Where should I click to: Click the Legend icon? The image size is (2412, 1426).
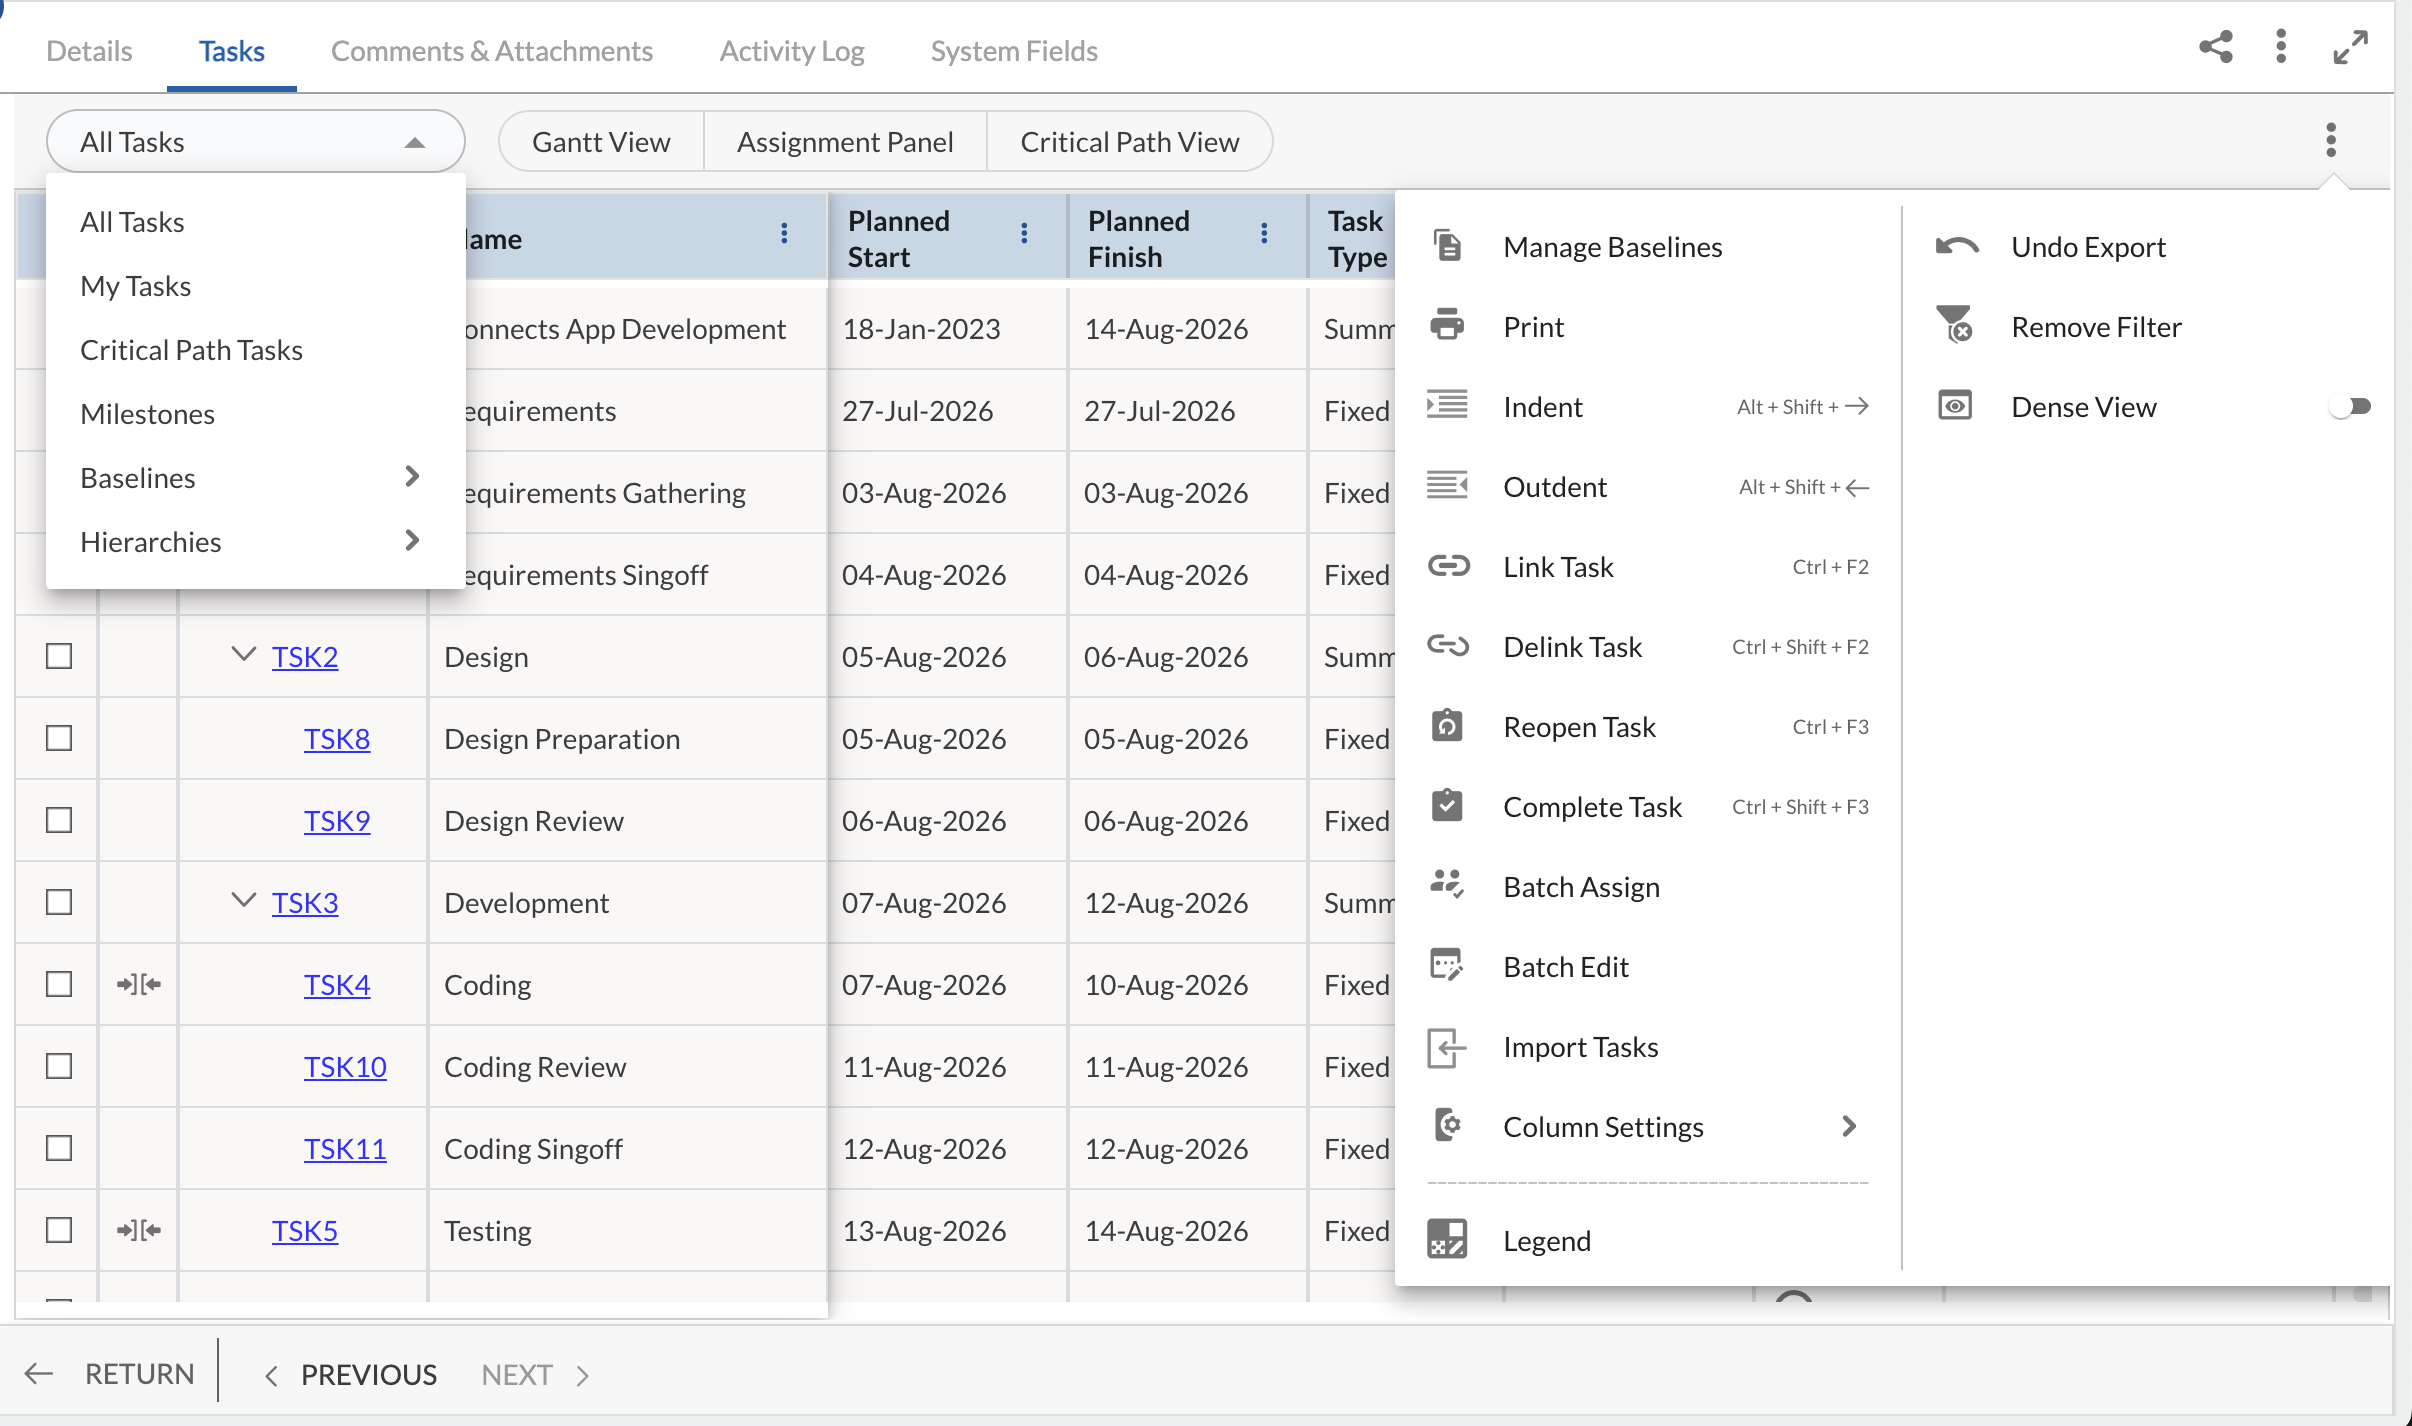click(x=1447, y=1239)
